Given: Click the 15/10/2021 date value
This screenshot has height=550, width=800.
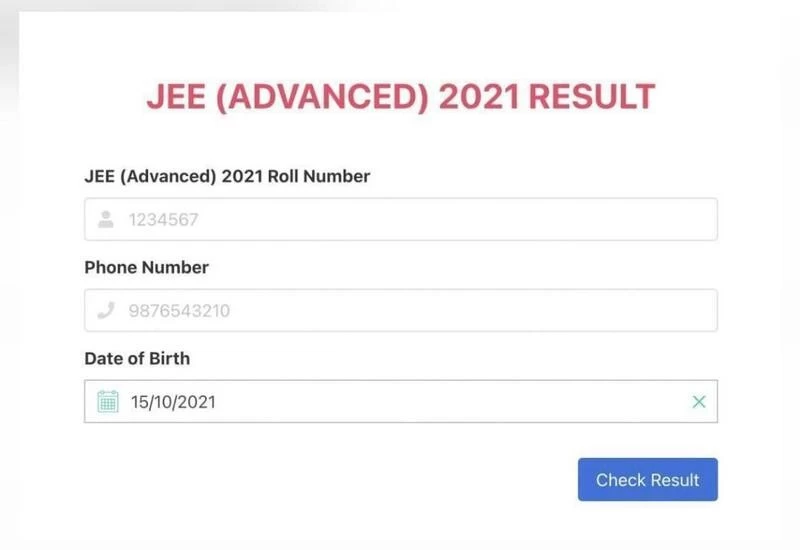Looking at the screenshot, I should (173, 402).
